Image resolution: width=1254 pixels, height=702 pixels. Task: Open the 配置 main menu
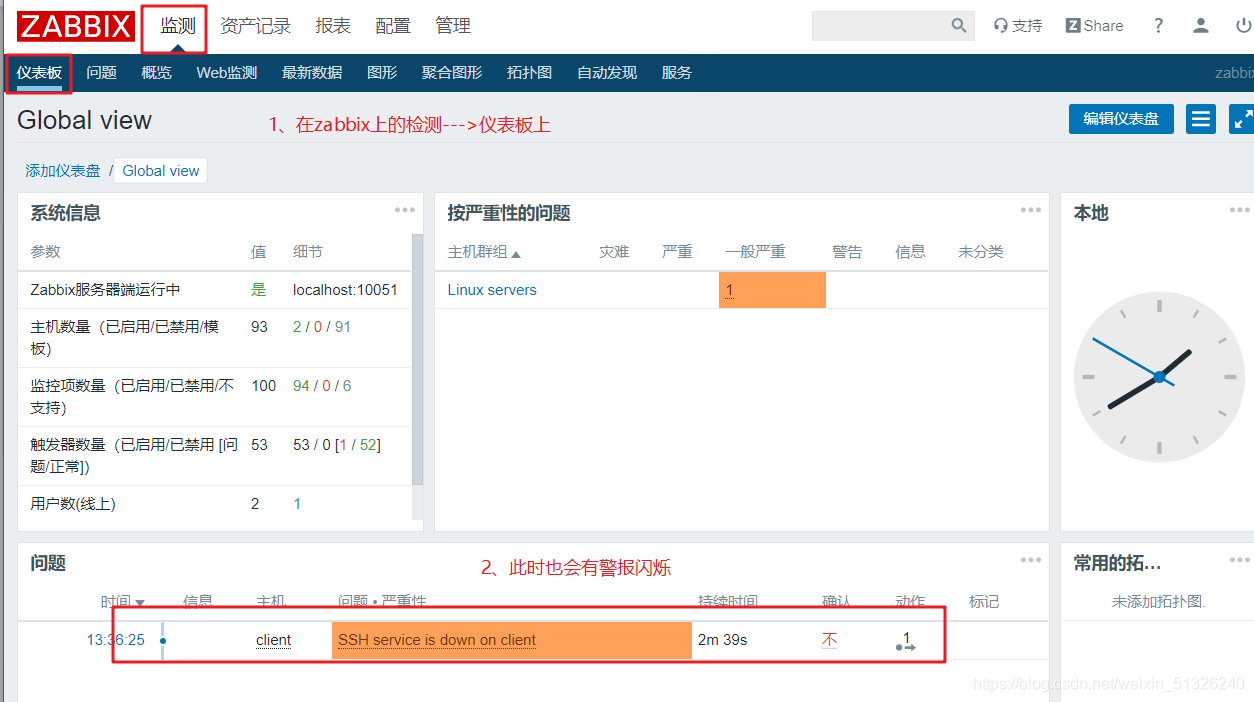pos(393,26)
